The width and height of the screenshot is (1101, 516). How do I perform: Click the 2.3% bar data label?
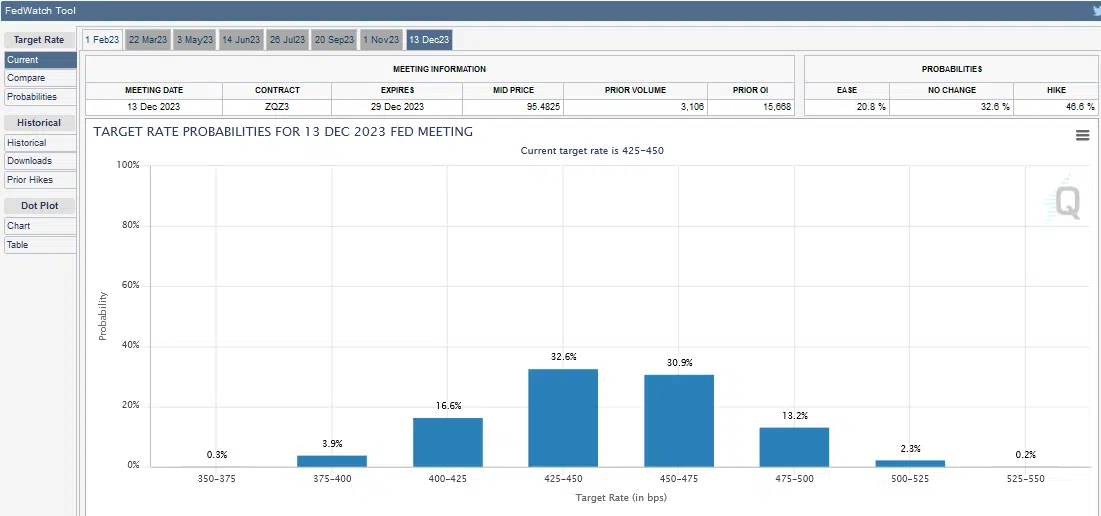click(910, 449)
